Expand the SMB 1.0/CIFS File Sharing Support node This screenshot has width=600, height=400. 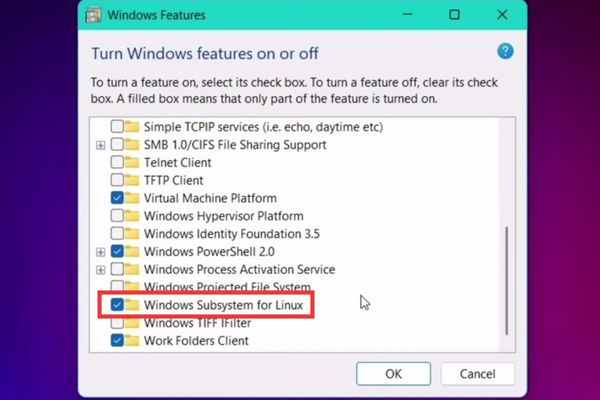[100, 145]
